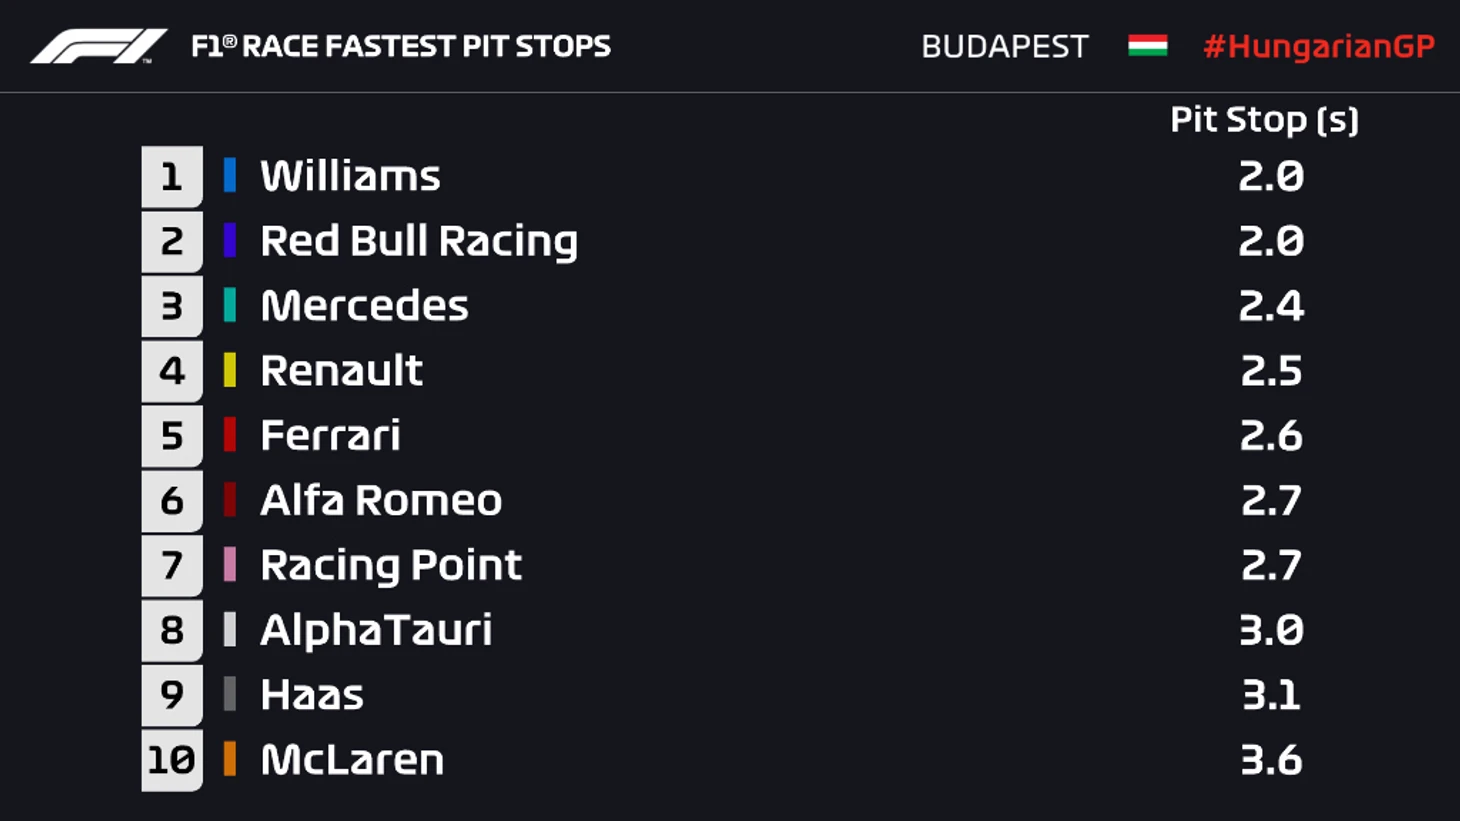Select the position 5 rank badge
Image resolution: width=1460 pixels, height=821 pixels.
click(172, 436)
